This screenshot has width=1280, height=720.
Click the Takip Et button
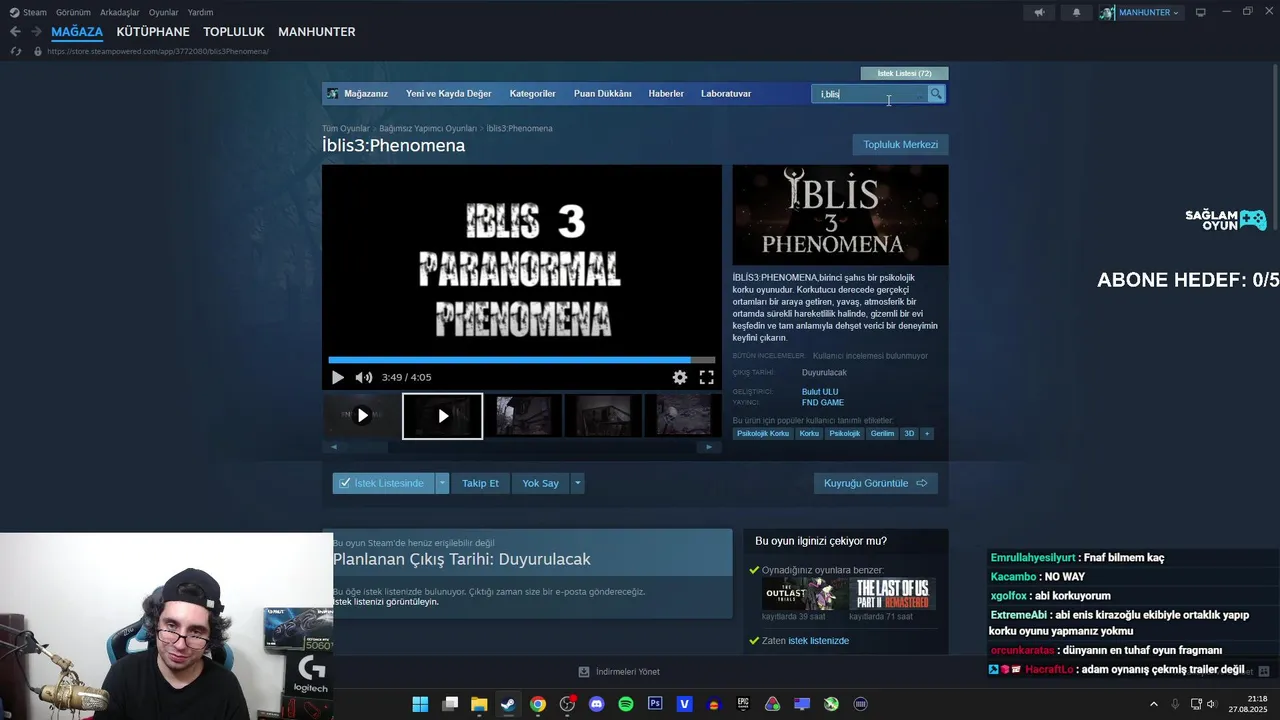point(480,483)
